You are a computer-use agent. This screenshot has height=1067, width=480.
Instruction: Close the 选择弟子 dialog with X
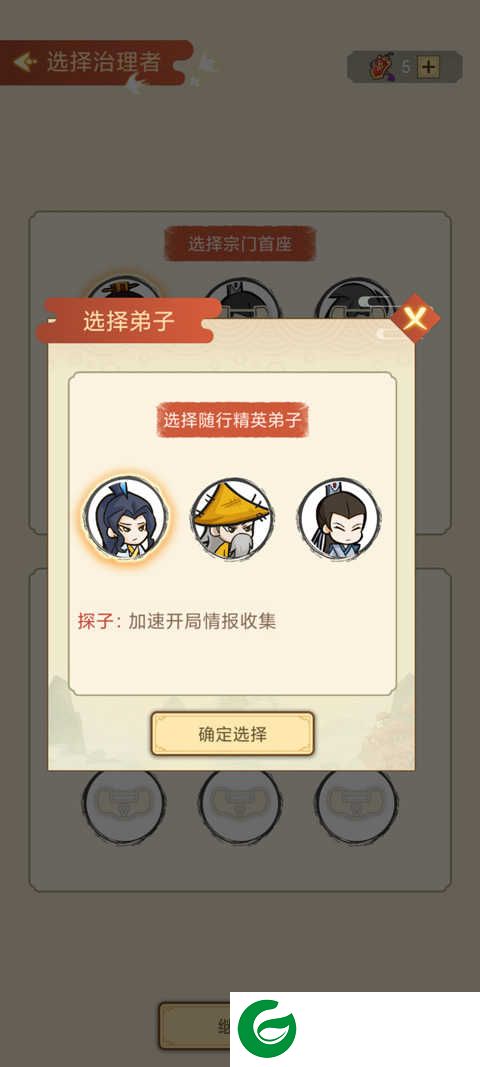click(415, 318)
